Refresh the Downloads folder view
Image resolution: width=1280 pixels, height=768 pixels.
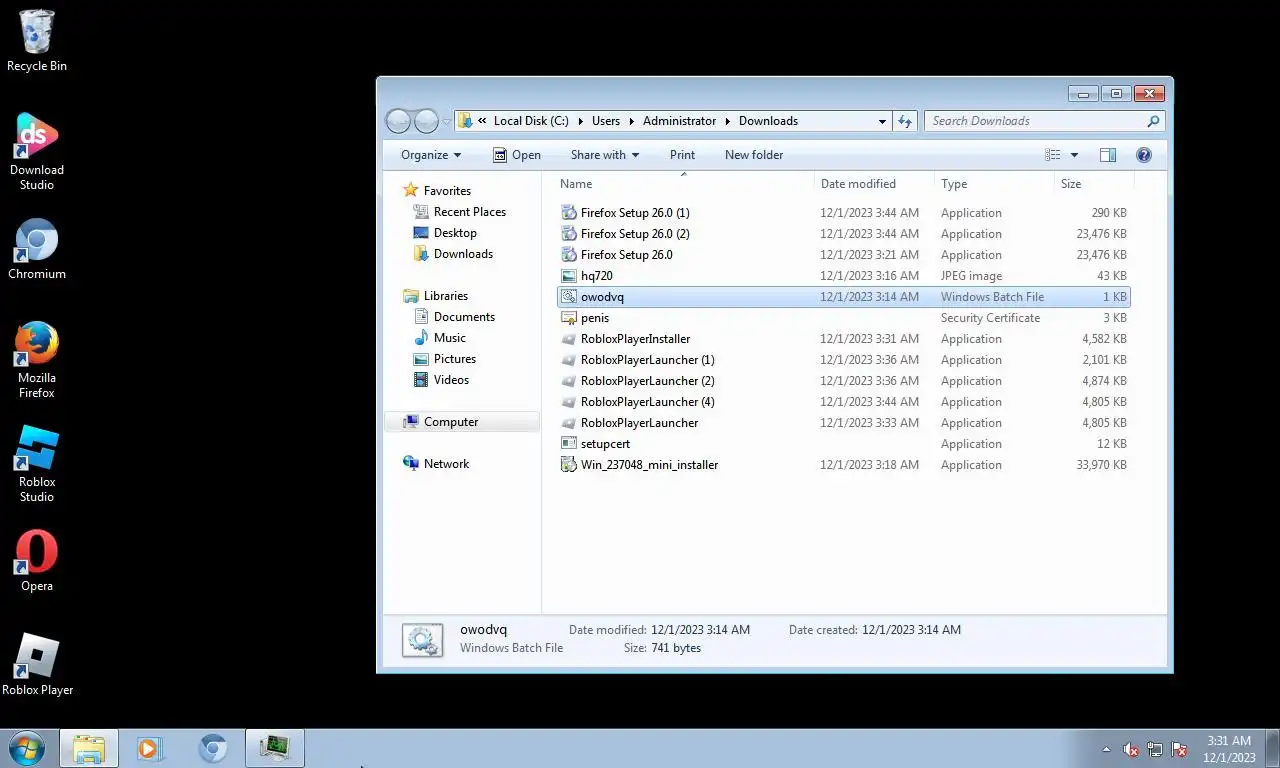(x=905, y=121)
